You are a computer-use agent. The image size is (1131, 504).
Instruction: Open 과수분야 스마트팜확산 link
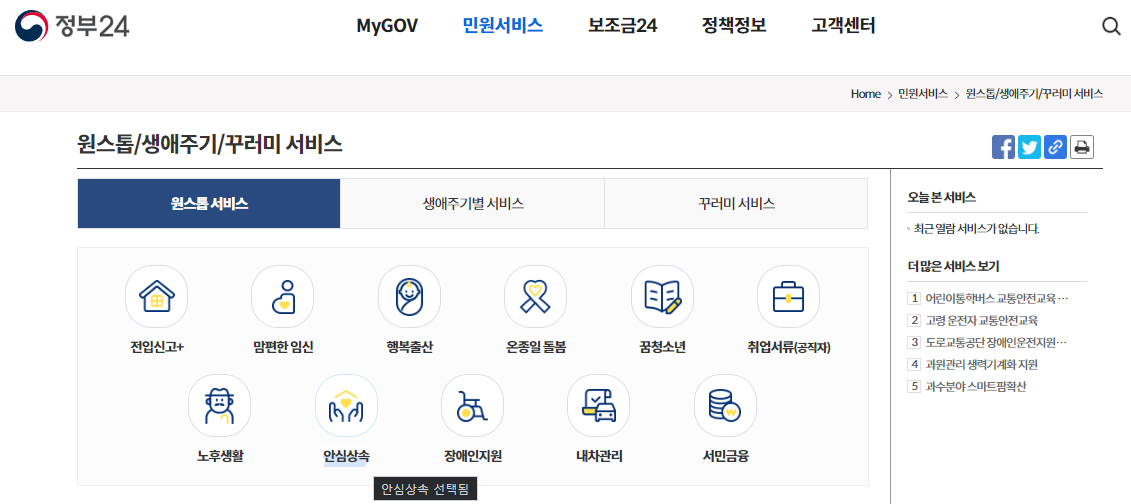click(x=975, y=386)
